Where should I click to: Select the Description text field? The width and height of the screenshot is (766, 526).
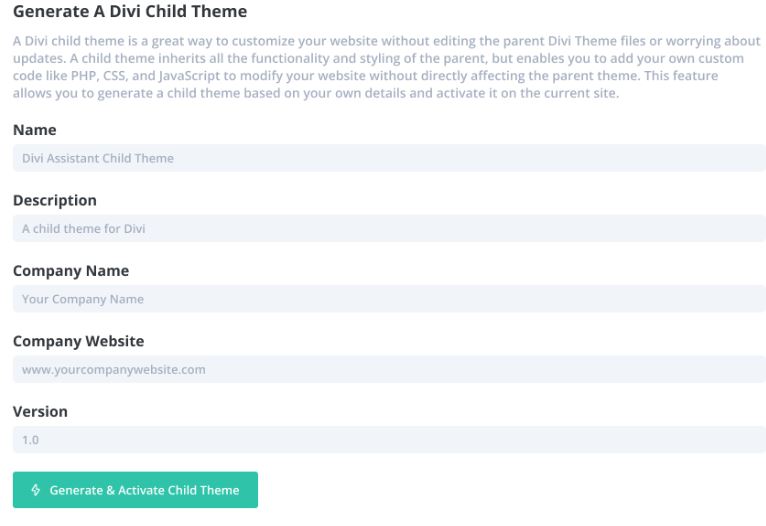tap(389, 228)
